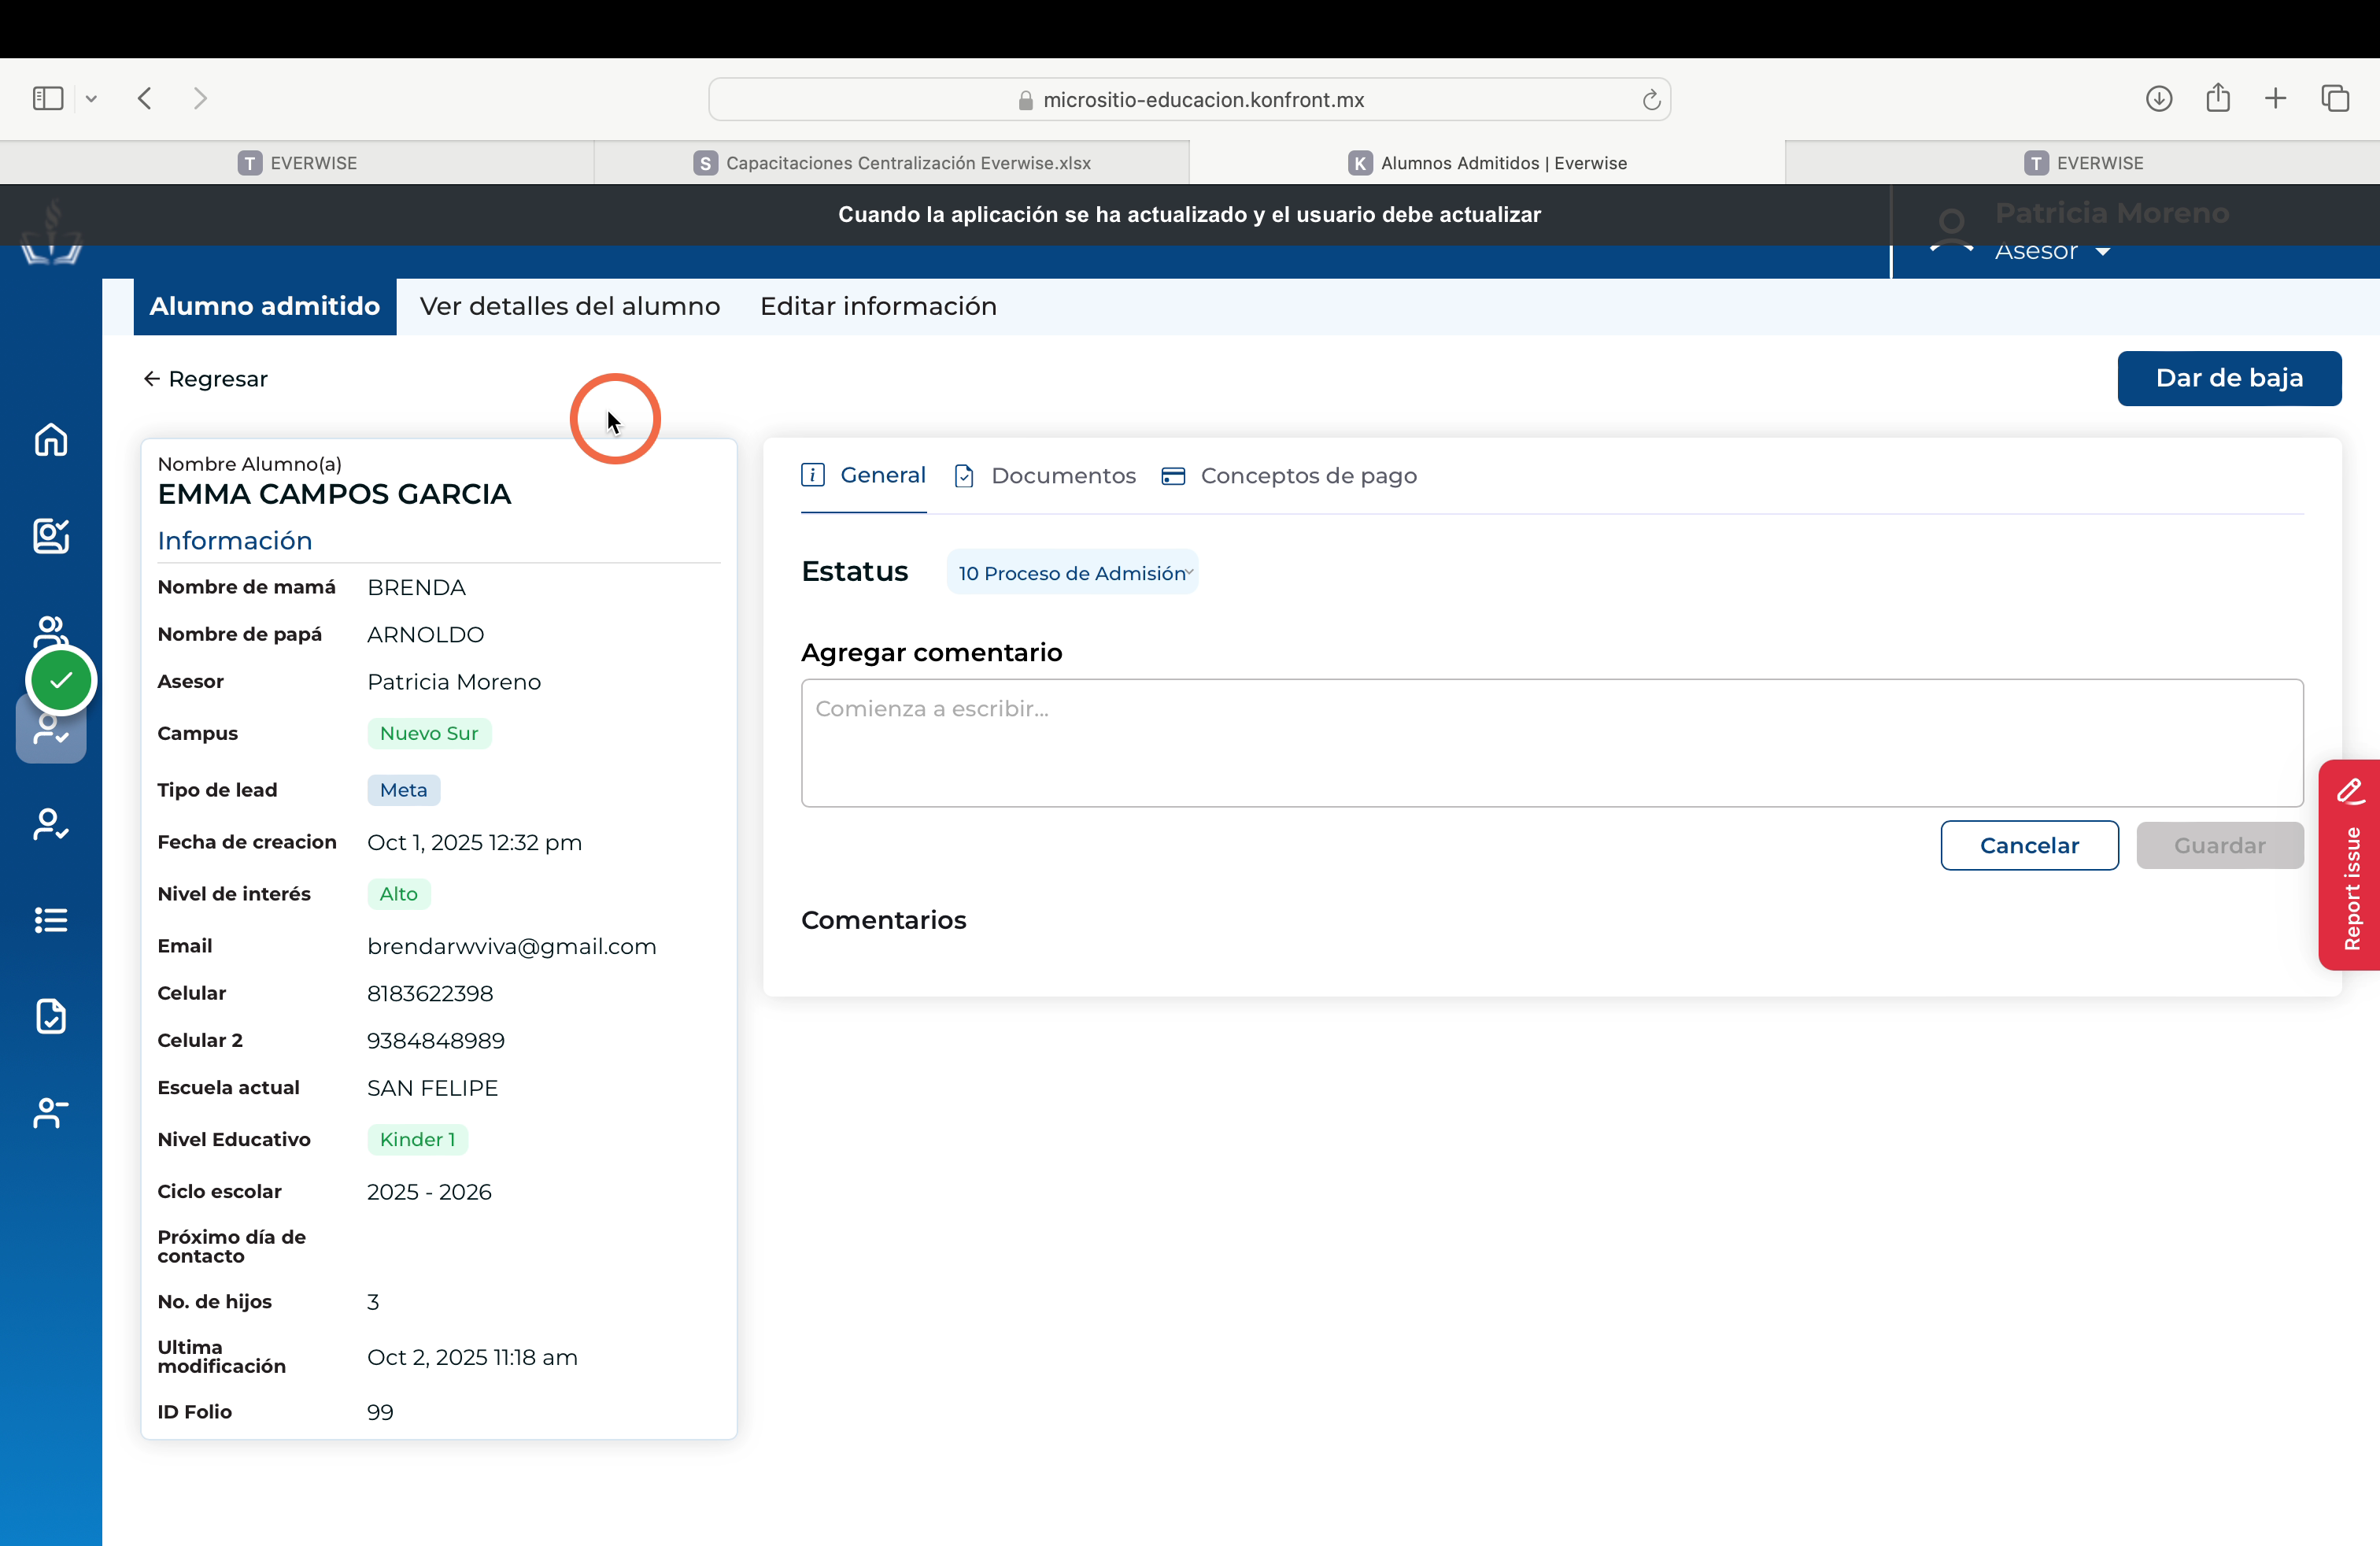Expand the Asesor user menu
The image size is (2380, 1546).
2052,251
